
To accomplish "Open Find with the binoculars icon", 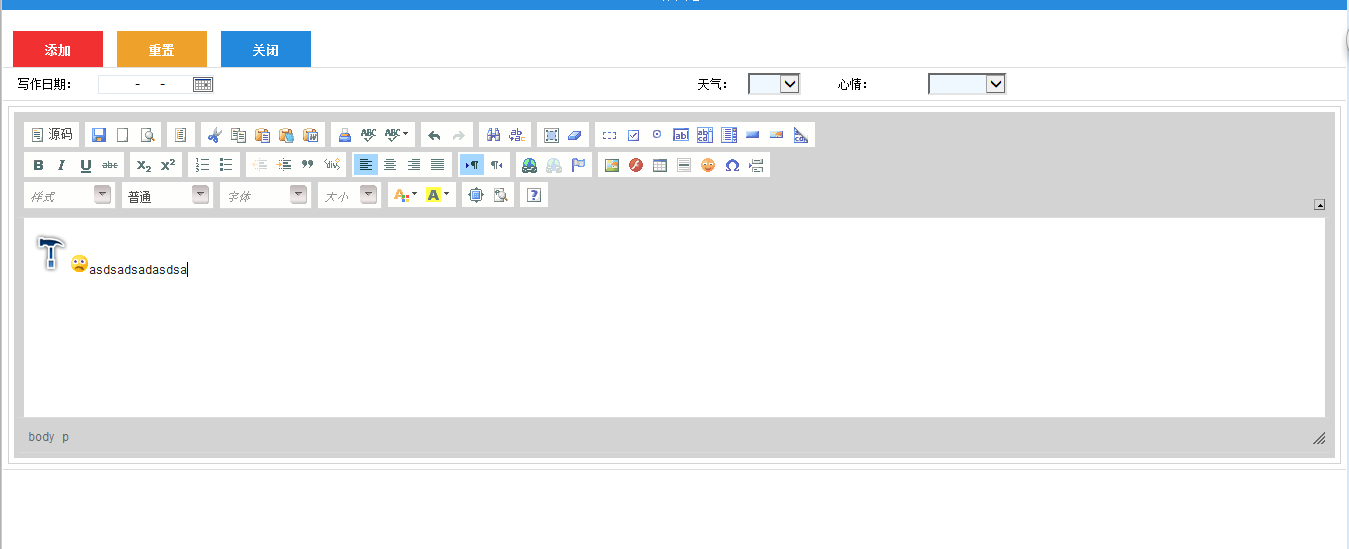I will click(x=493, y=135).
